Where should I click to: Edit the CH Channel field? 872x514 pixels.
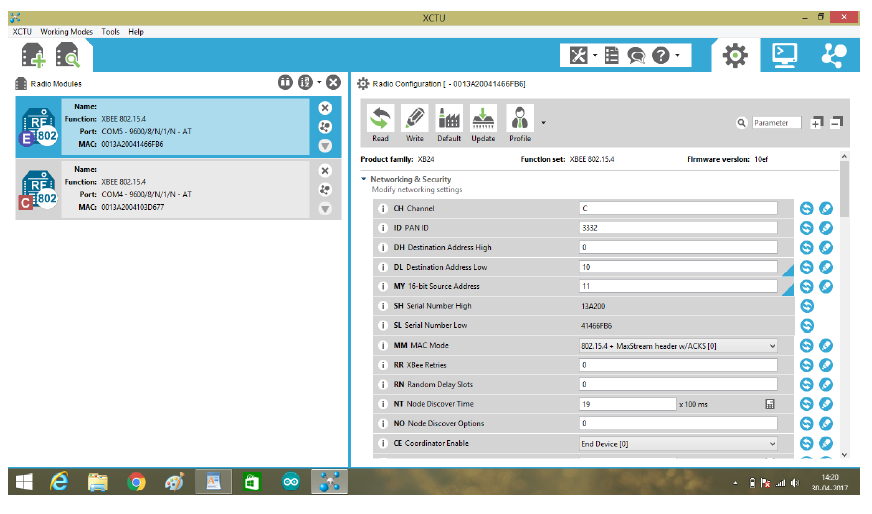(678, 208)
